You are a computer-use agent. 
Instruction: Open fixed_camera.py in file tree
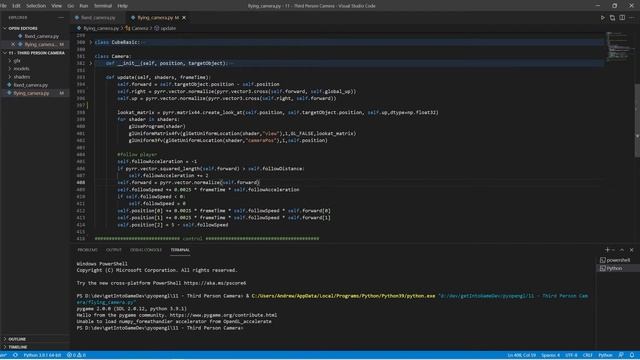(31, 85)
